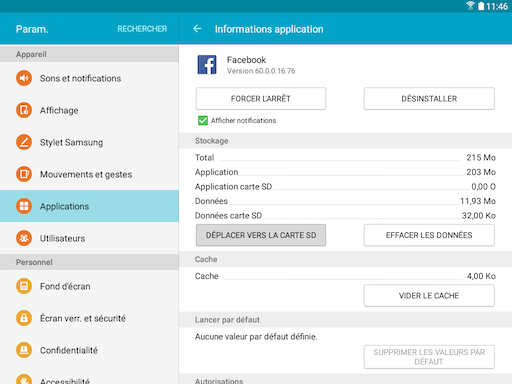Tap the Confidentialité icon
The height and width of the screenshot is (384, 512).
[24, 350]
